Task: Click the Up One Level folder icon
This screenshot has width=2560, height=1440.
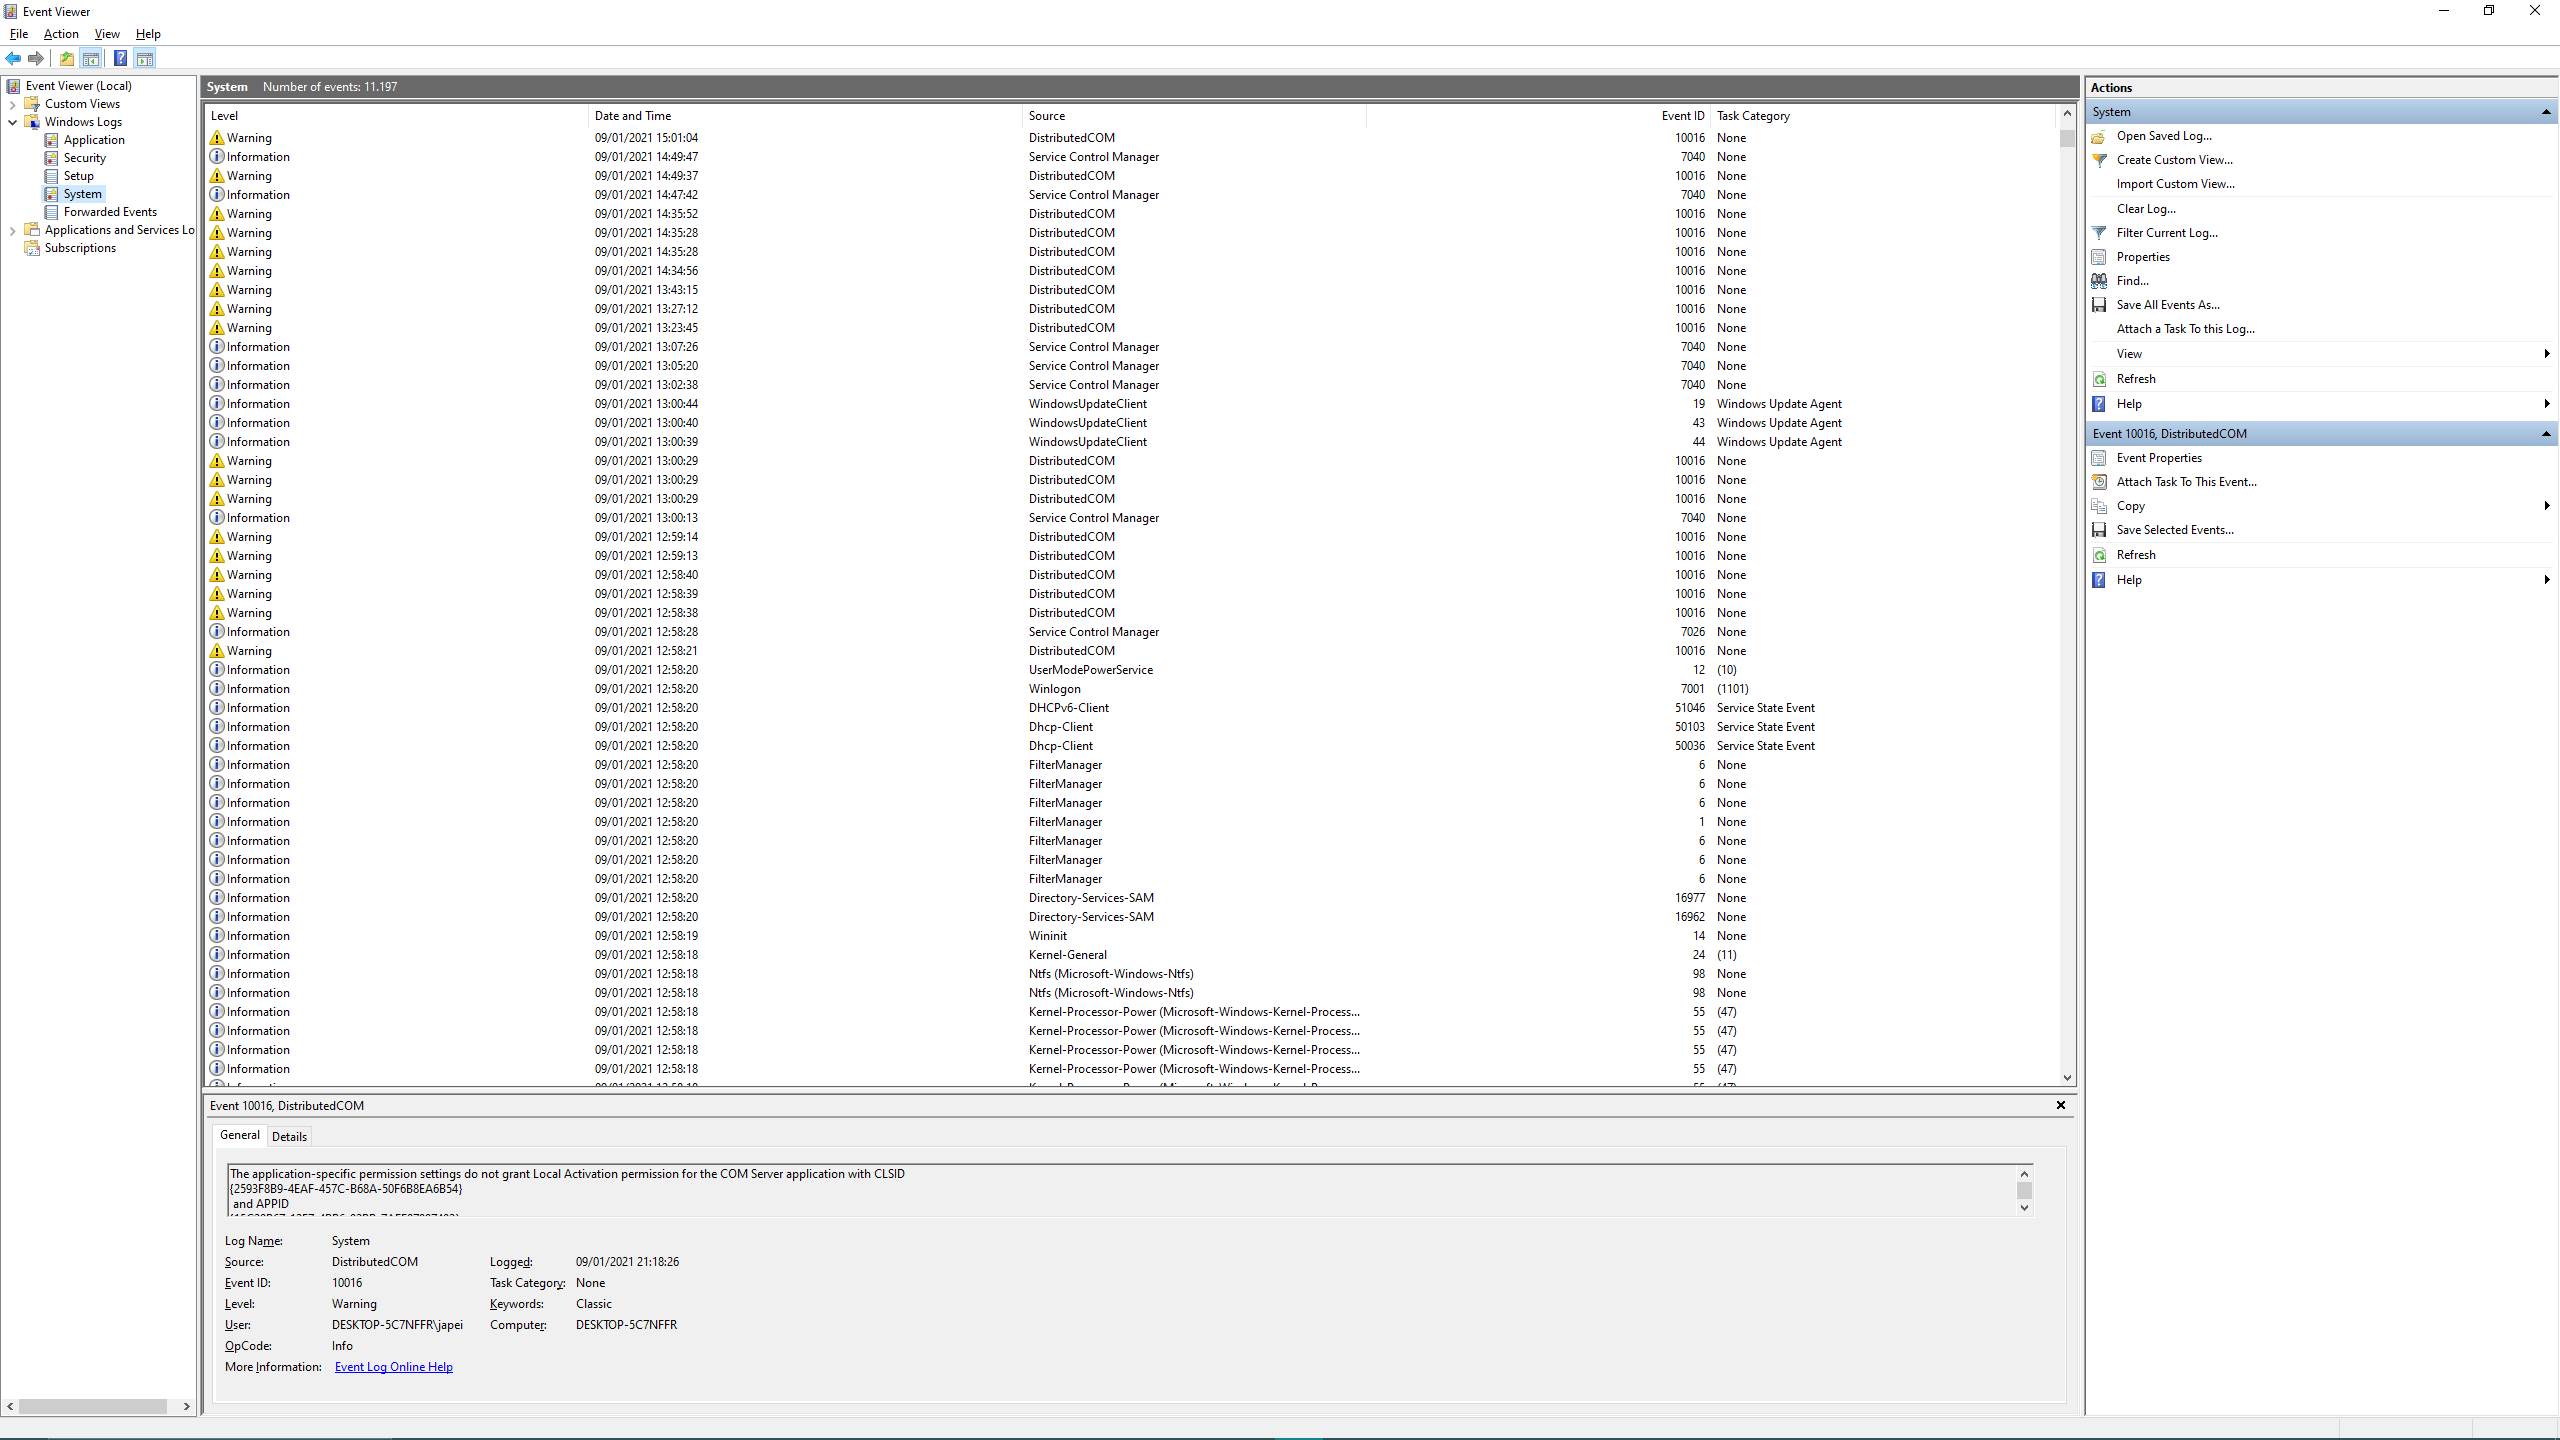Action: [67, 58]
